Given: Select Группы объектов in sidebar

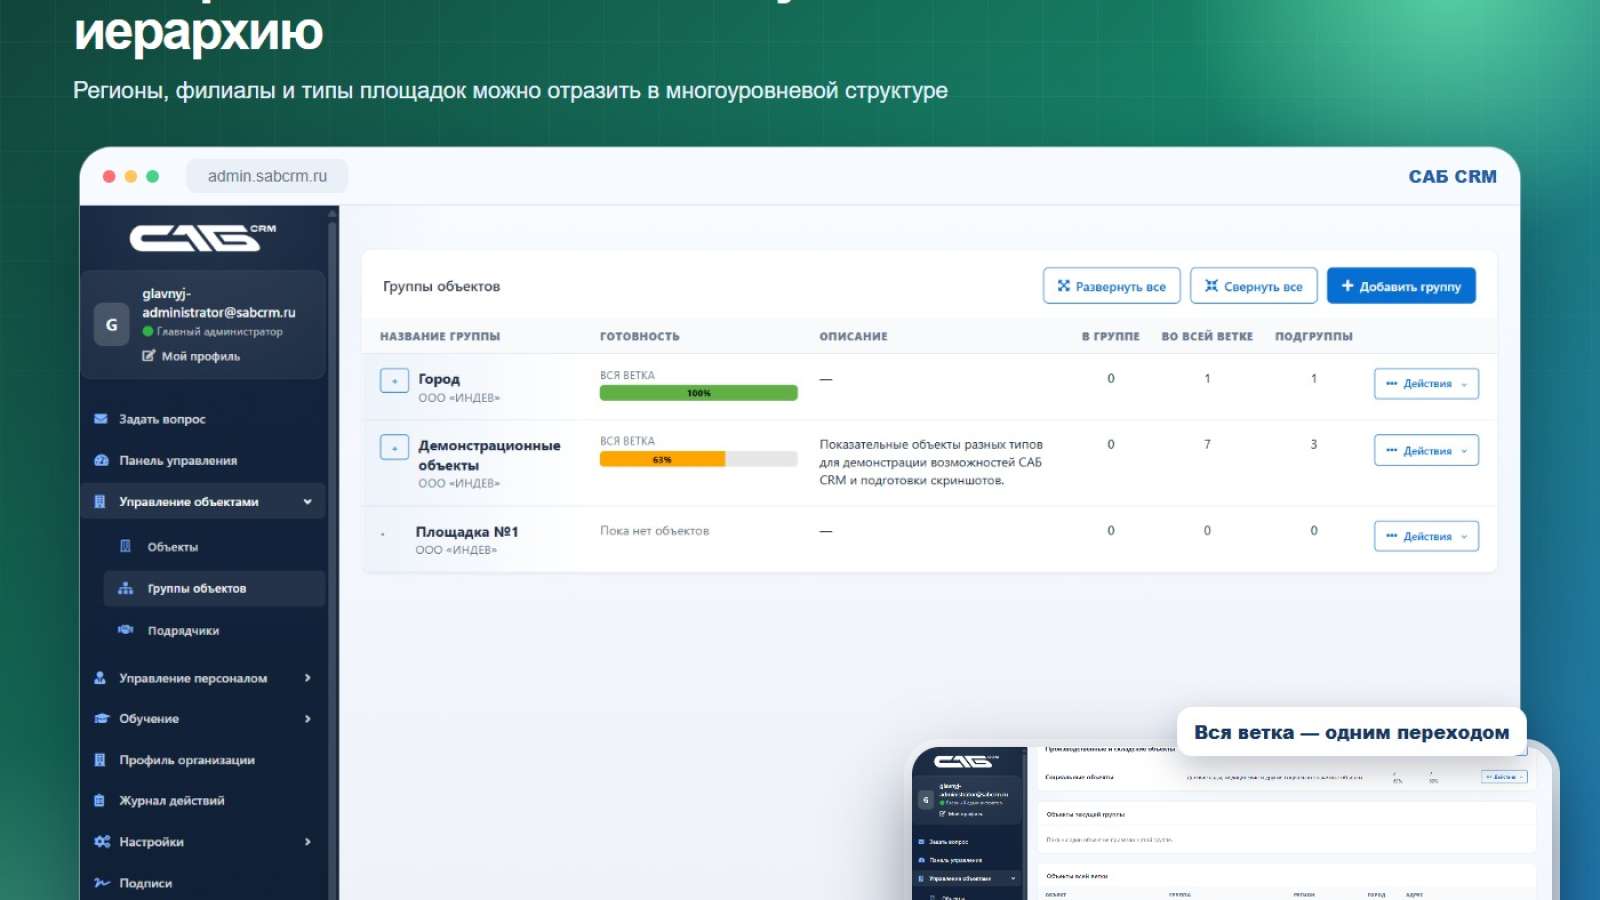Looking at the screenshot, I should [x=214, y=588].
